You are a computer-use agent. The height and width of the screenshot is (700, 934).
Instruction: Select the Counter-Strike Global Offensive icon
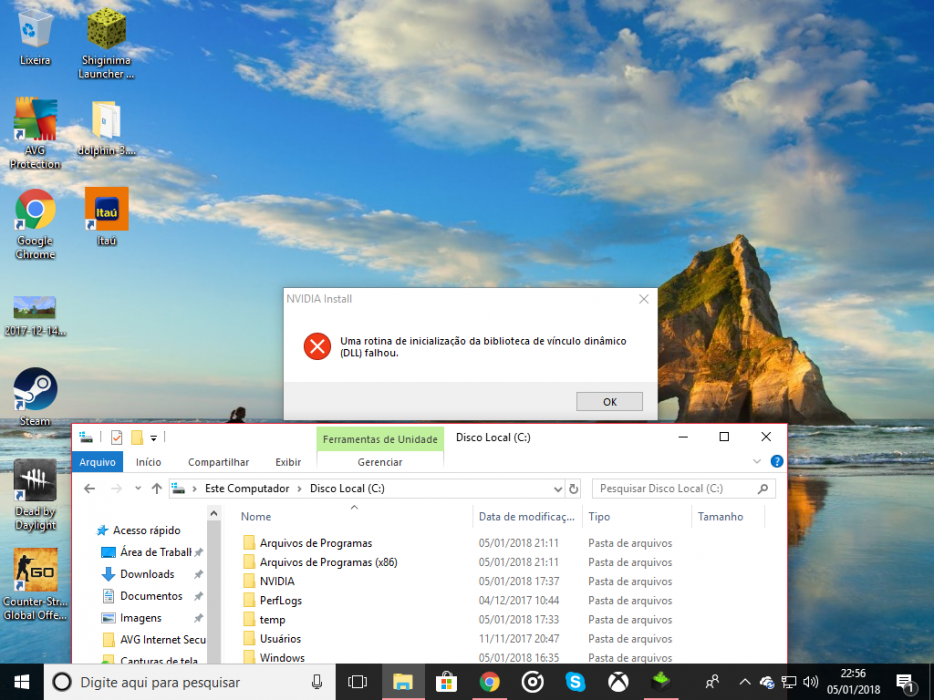click(x=35, y=584)
